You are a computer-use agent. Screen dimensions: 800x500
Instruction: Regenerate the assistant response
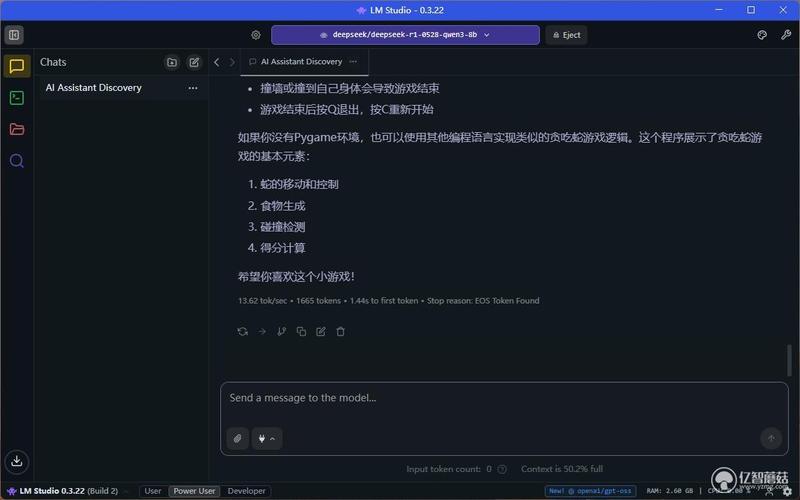pos(242,332)
